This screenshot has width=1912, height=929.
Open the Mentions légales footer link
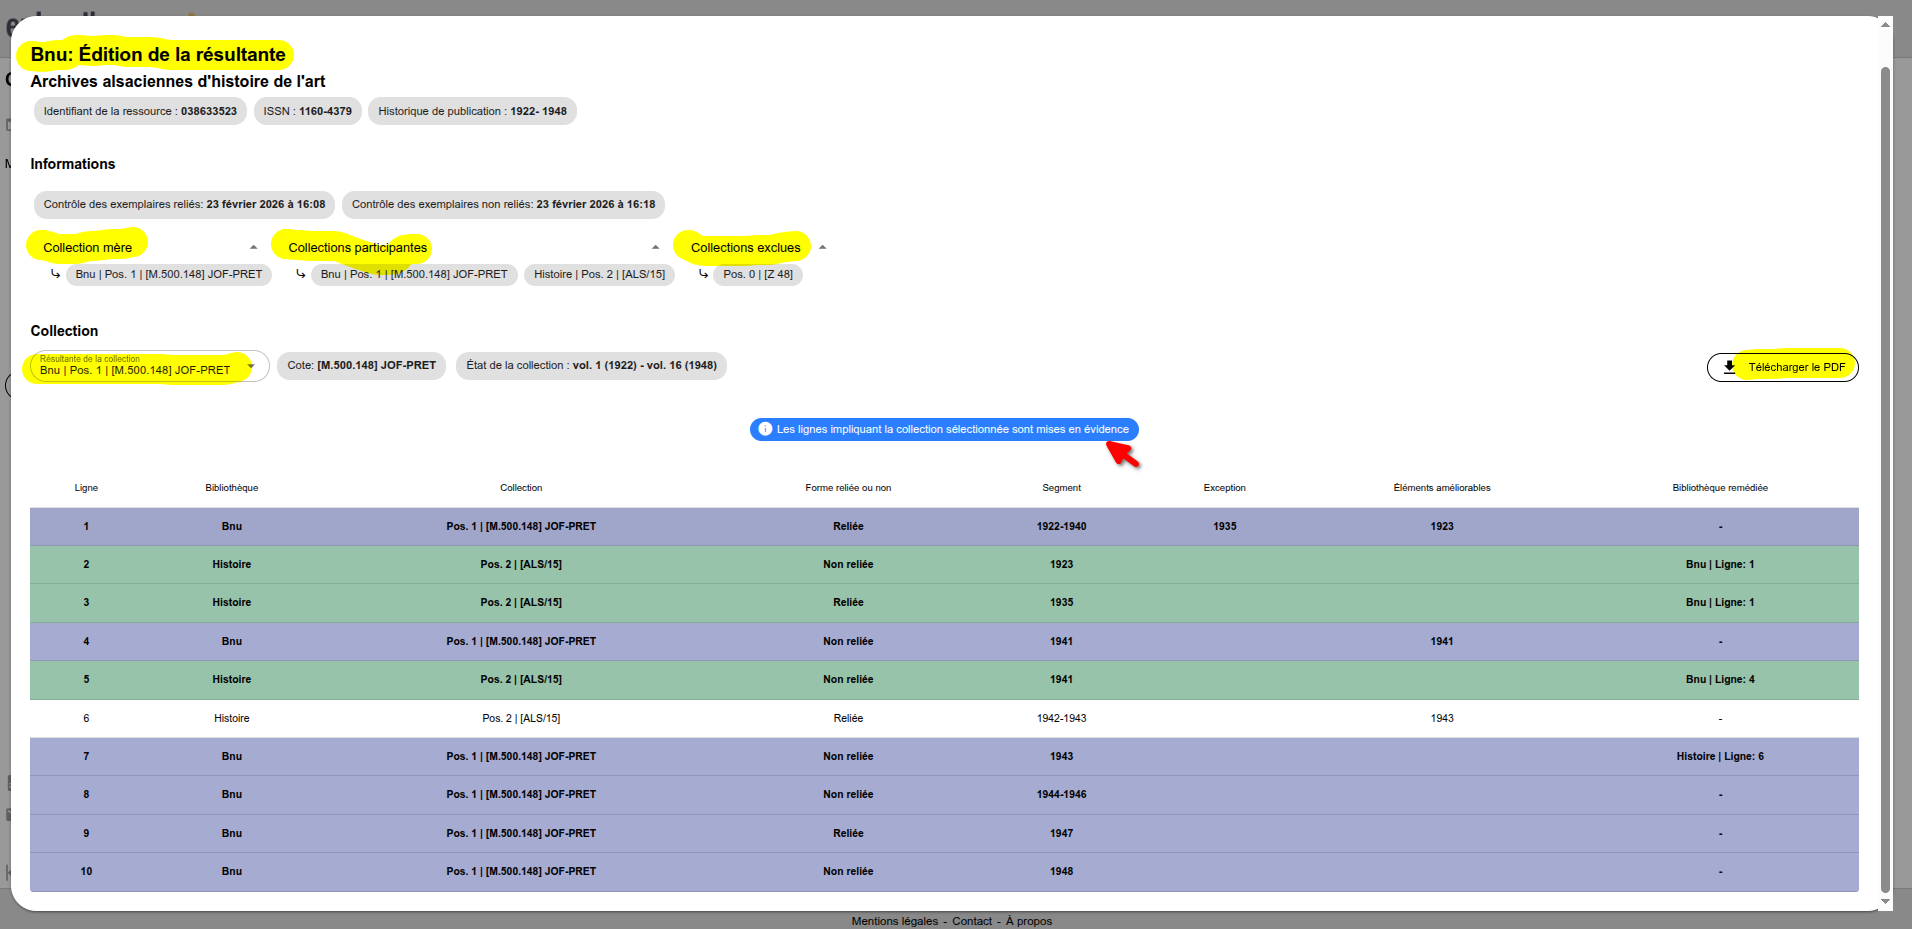[894, 921]
